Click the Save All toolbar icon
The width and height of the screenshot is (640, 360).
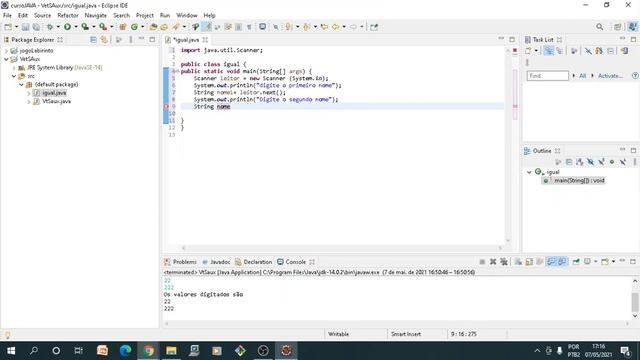[x=36, y=27]
